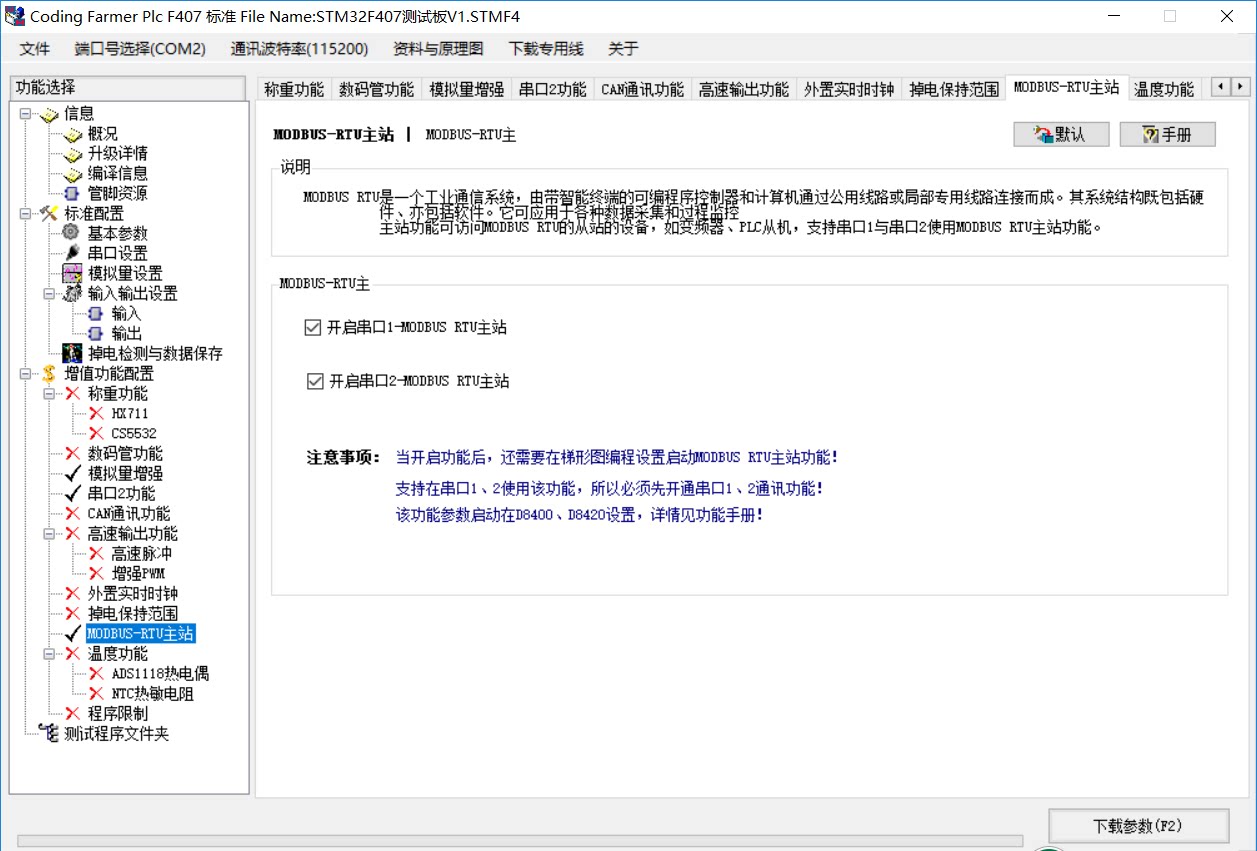This screenshot has height=851, width=1257.
Task: Click the red X beside 增强PWM
Action: pos(96,574)
